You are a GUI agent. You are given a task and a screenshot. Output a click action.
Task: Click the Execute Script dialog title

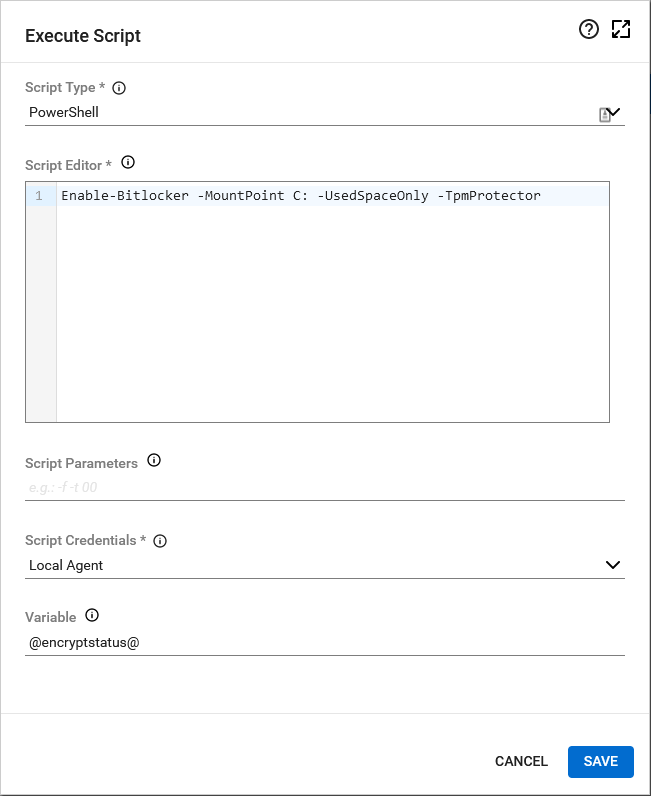[x=83, y=36]
